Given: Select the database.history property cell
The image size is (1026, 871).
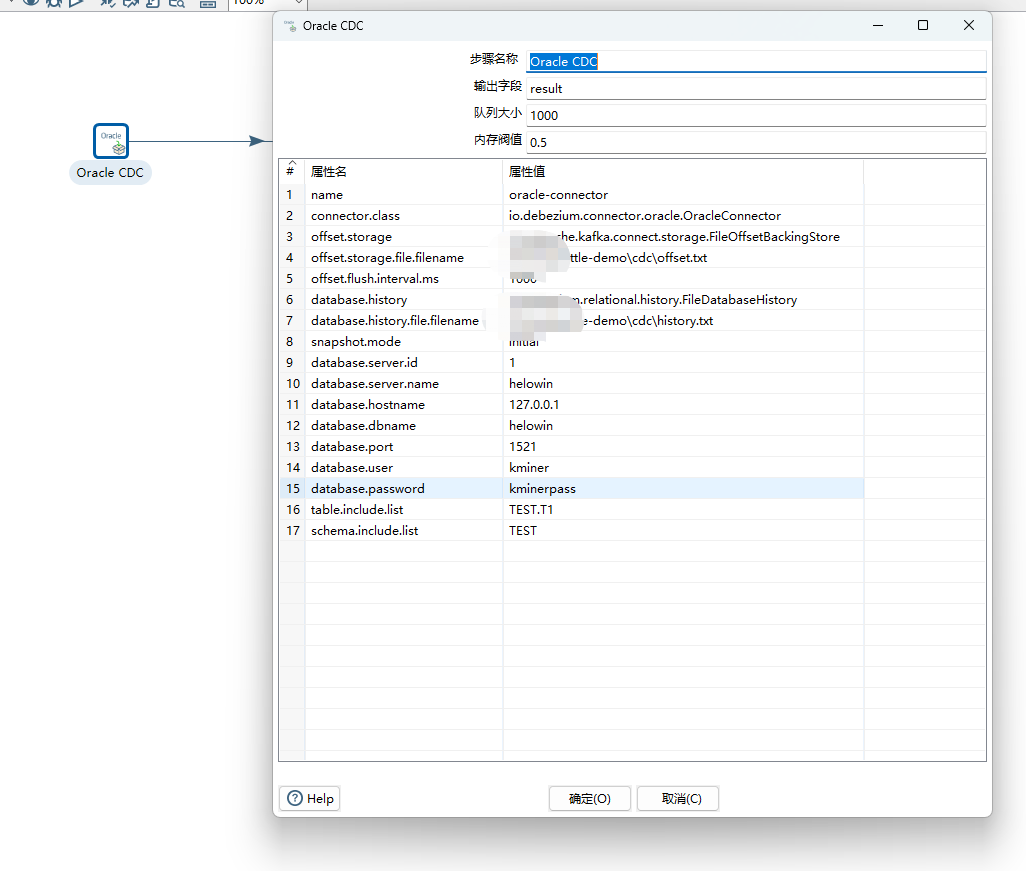Looking at the screenshot, I should (x=404, y=300).
